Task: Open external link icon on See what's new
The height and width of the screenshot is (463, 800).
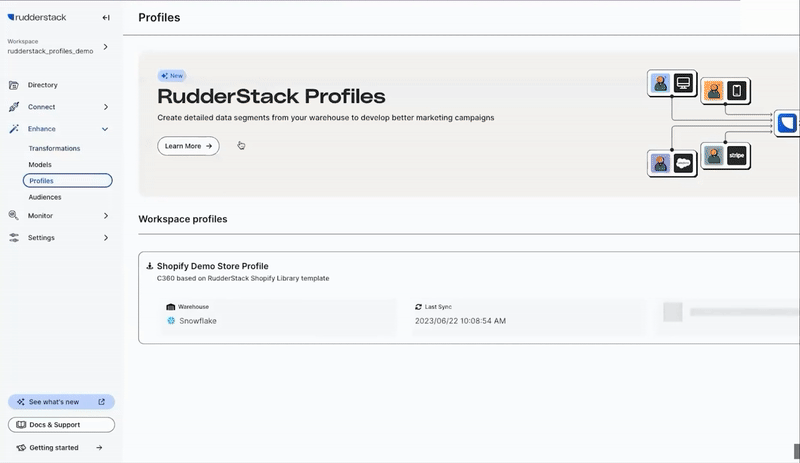Action: [x=101, y=402]
